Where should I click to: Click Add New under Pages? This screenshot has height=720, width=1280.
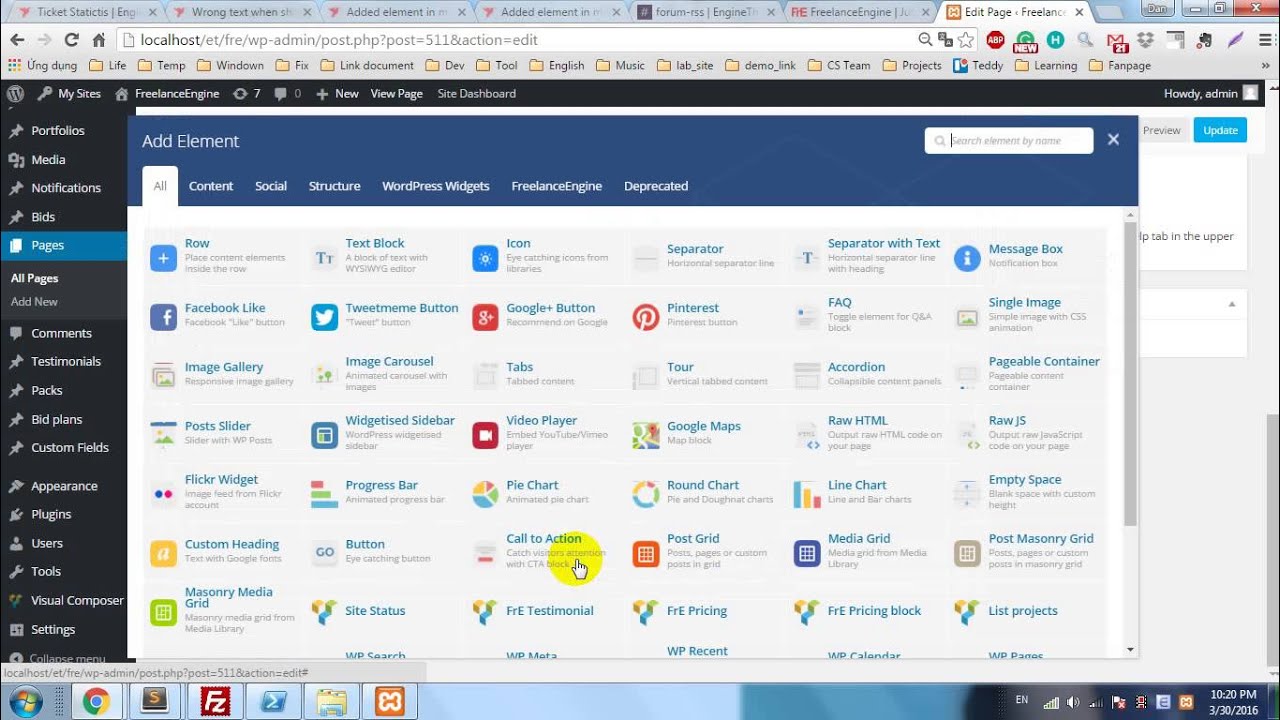click(34, 301)
